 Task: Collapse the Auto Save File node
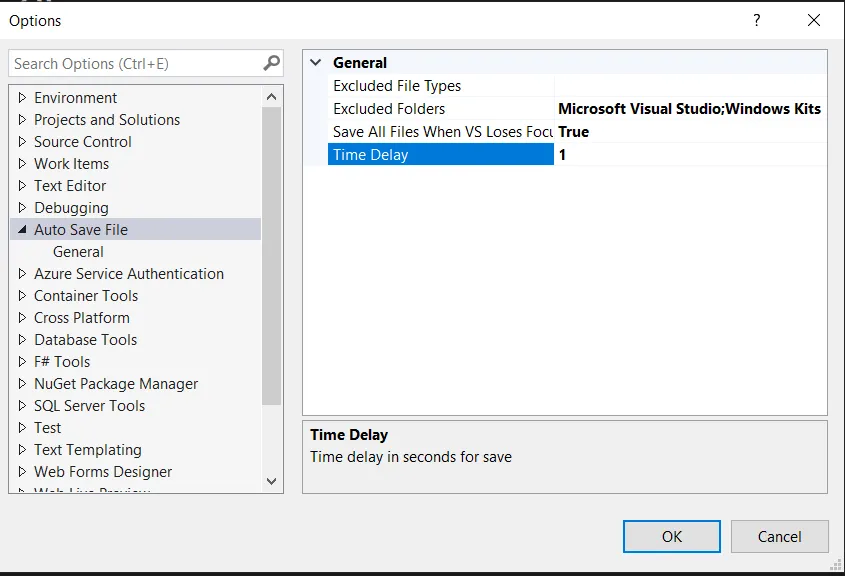[x=22, y=230]
